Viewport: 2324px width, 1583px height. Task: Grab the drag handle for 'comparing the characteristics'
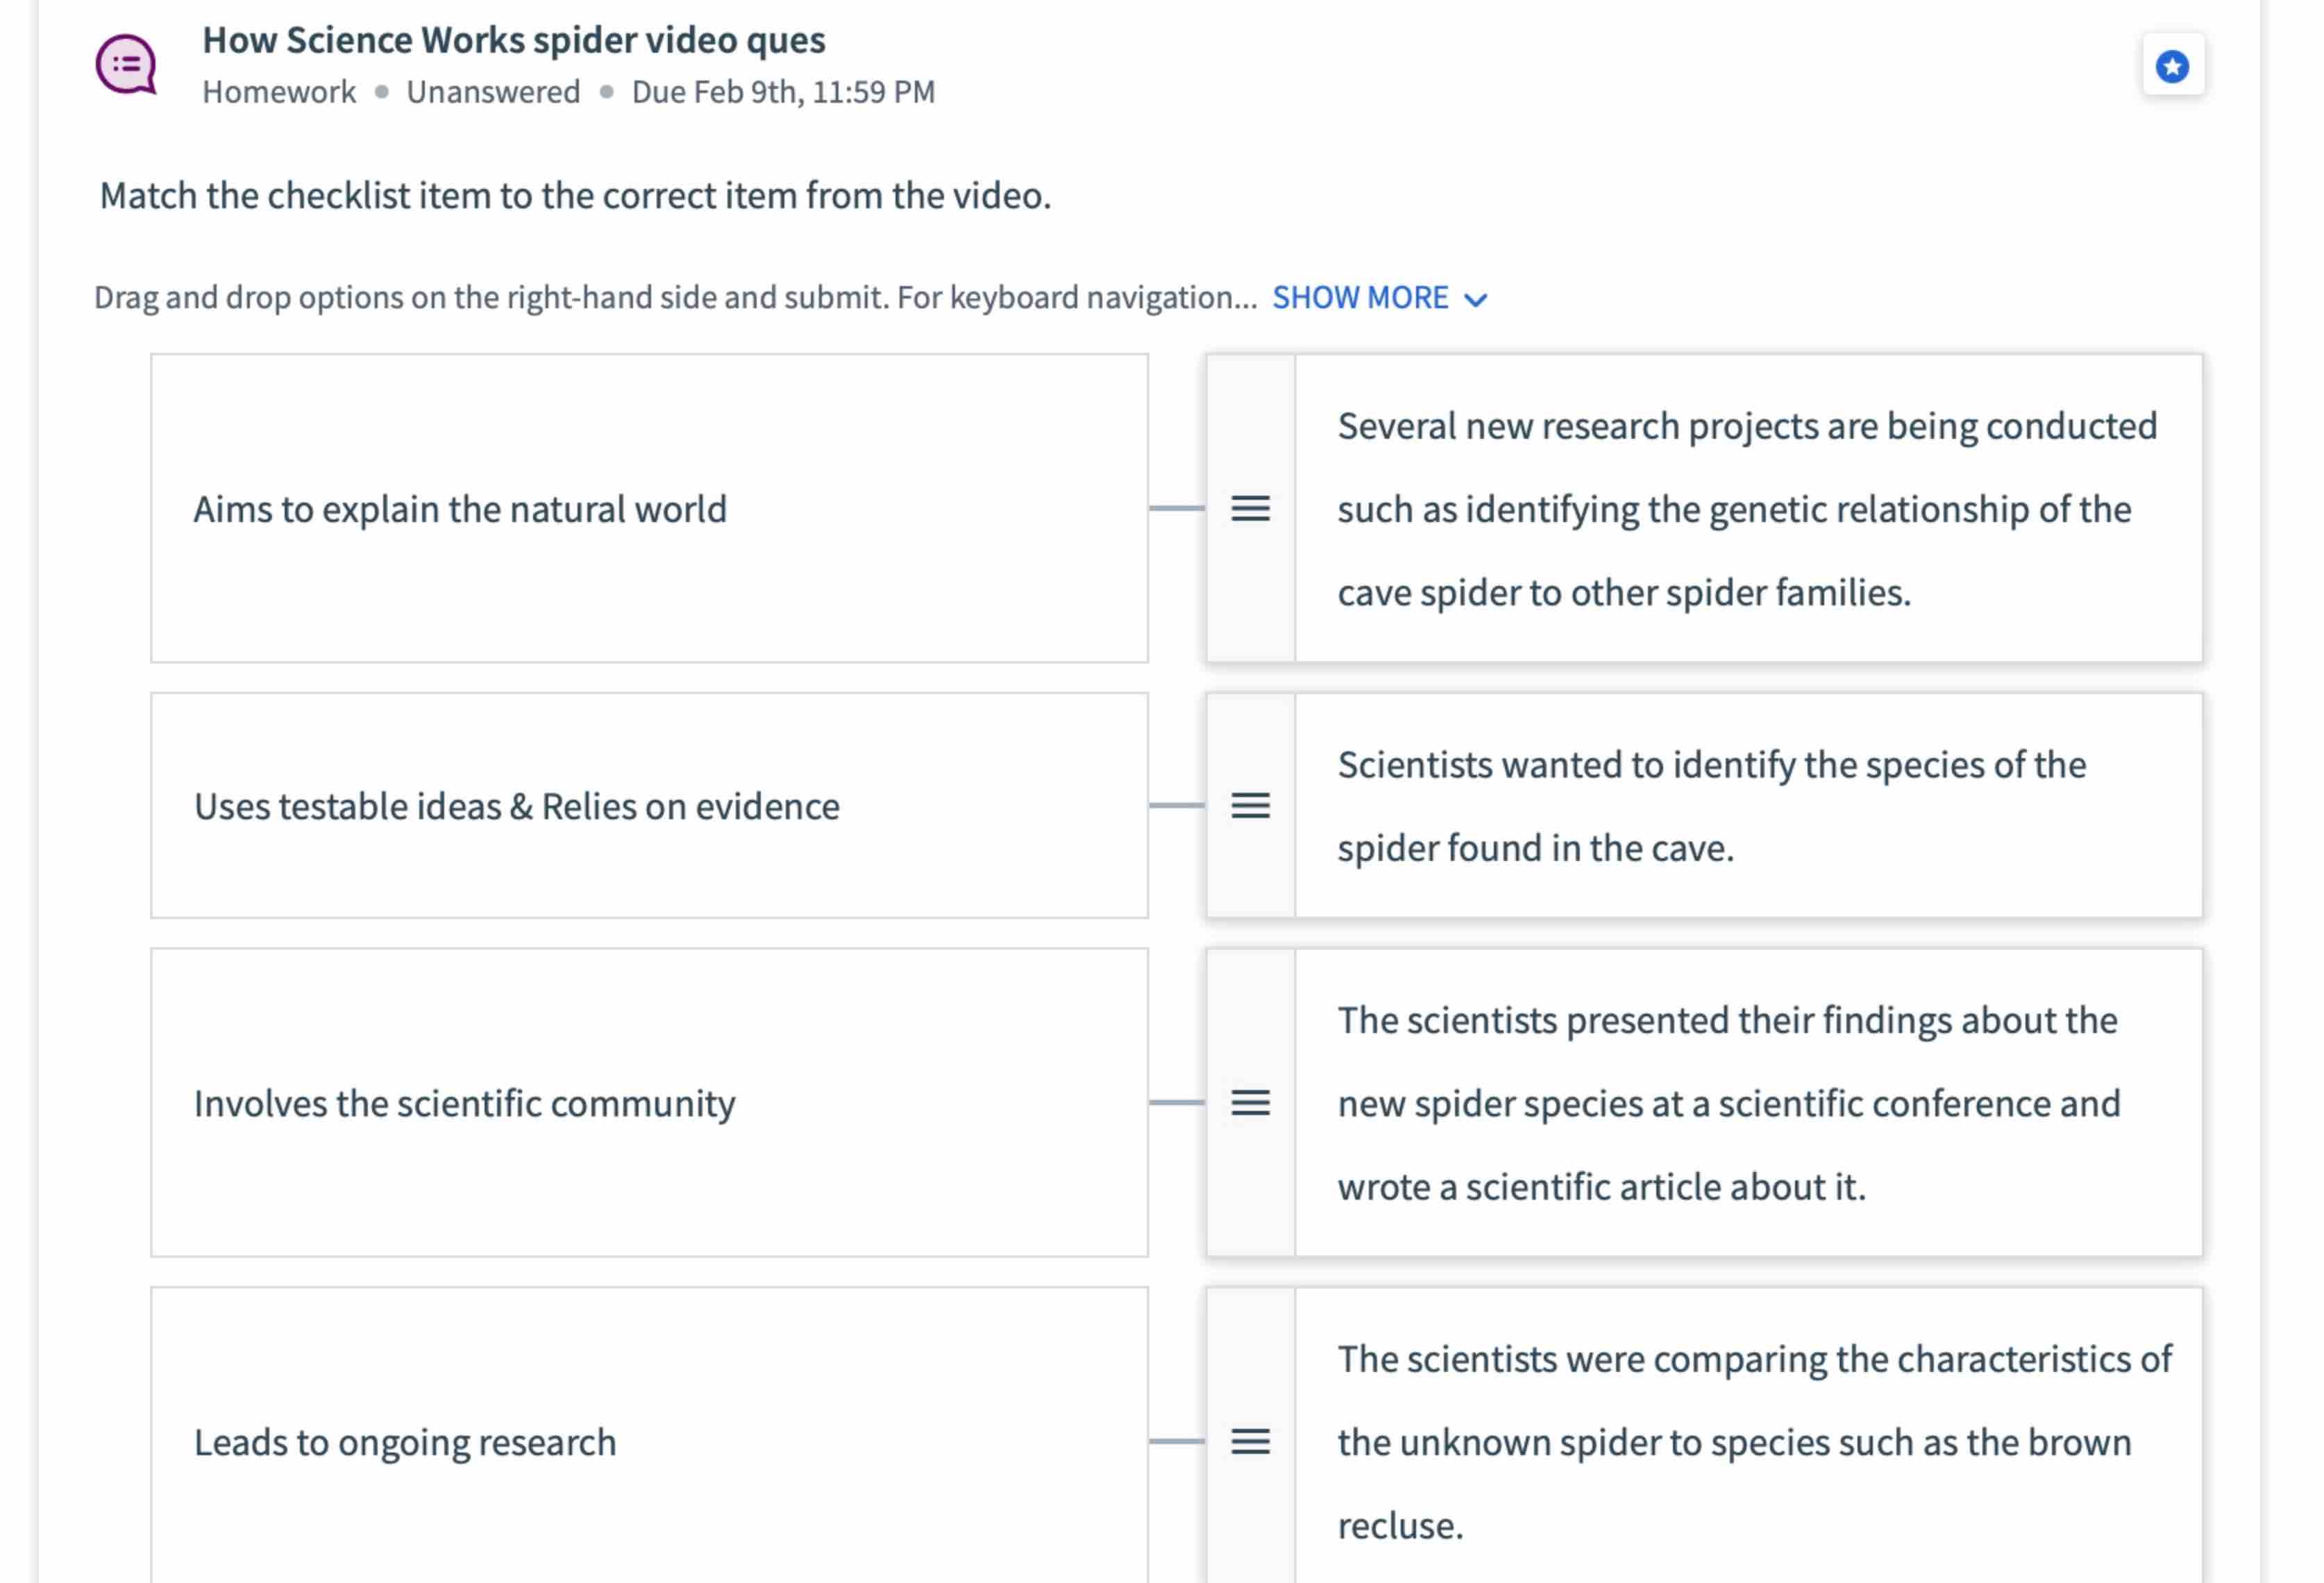(1250, 1441)
